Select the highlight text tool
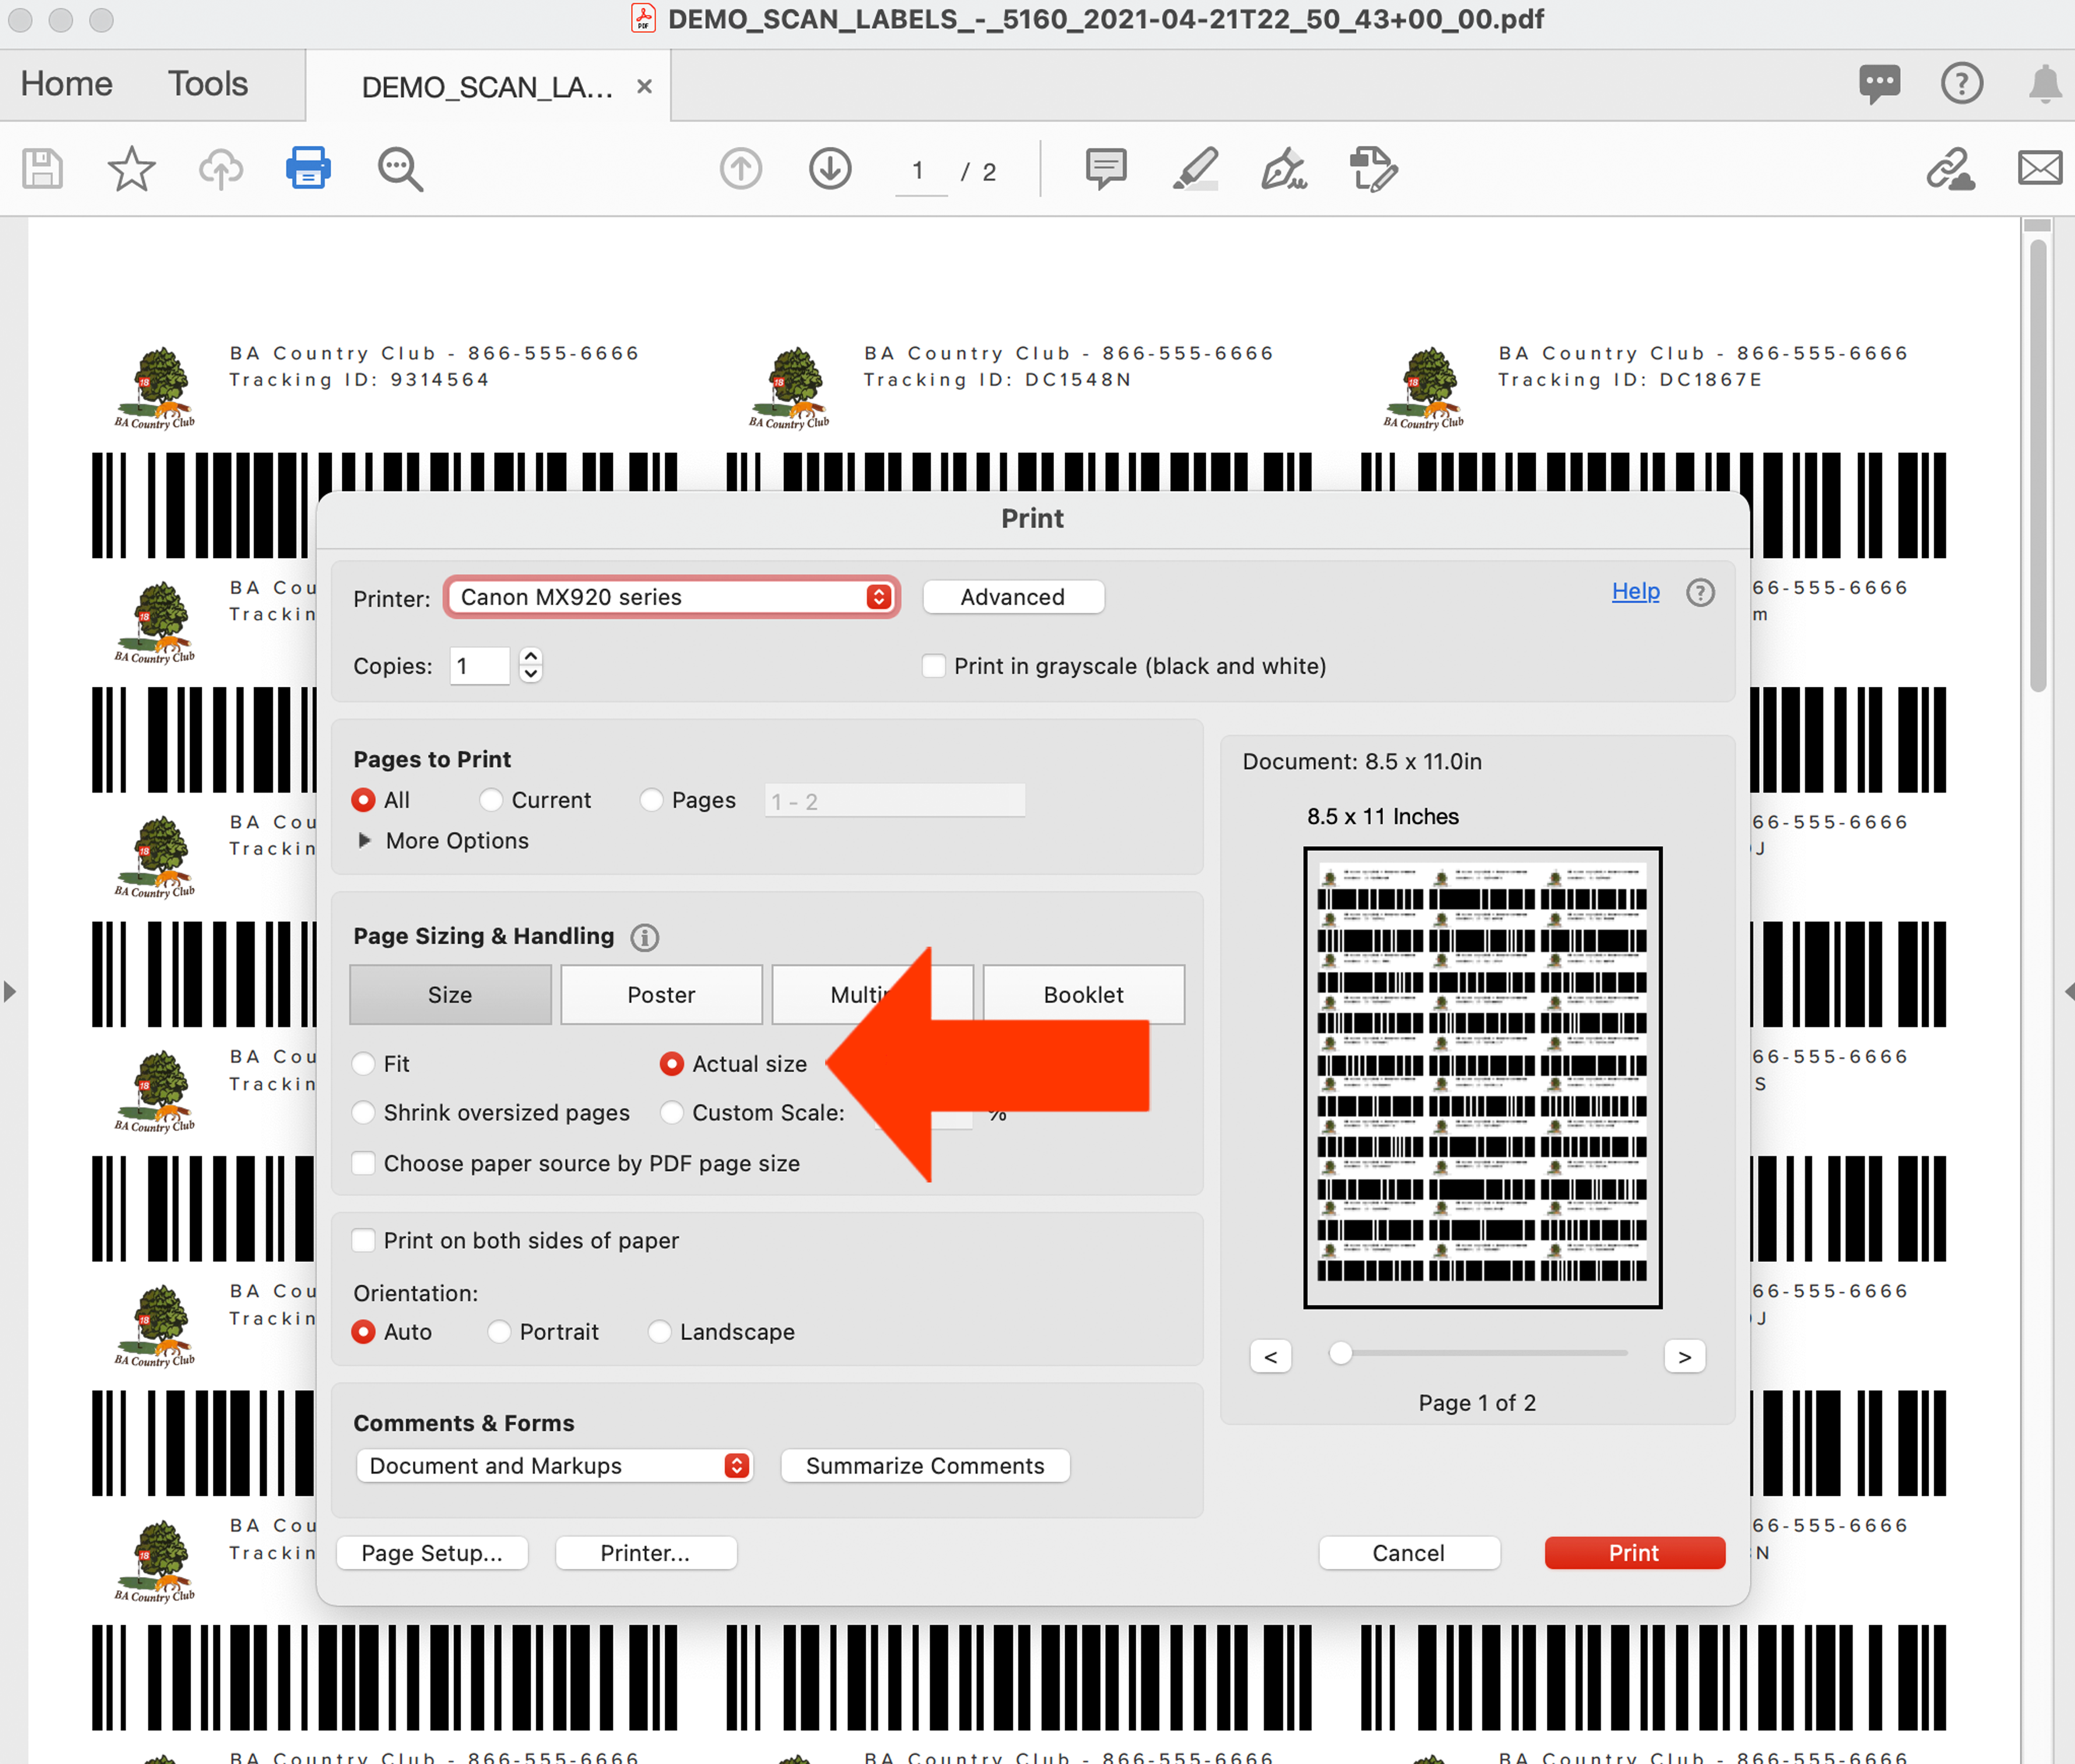Viewport: 2075px width, 1764px height. [1195, 169]
